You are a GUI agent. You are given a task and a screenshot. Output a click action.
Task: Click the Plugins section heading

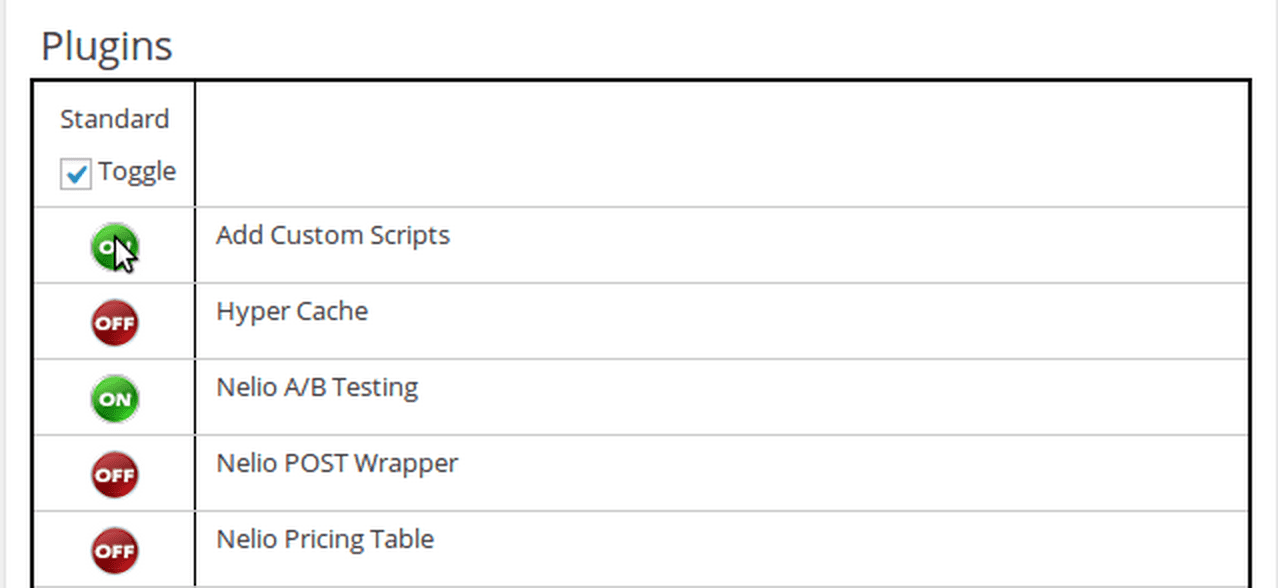click(x=107, y=46)
